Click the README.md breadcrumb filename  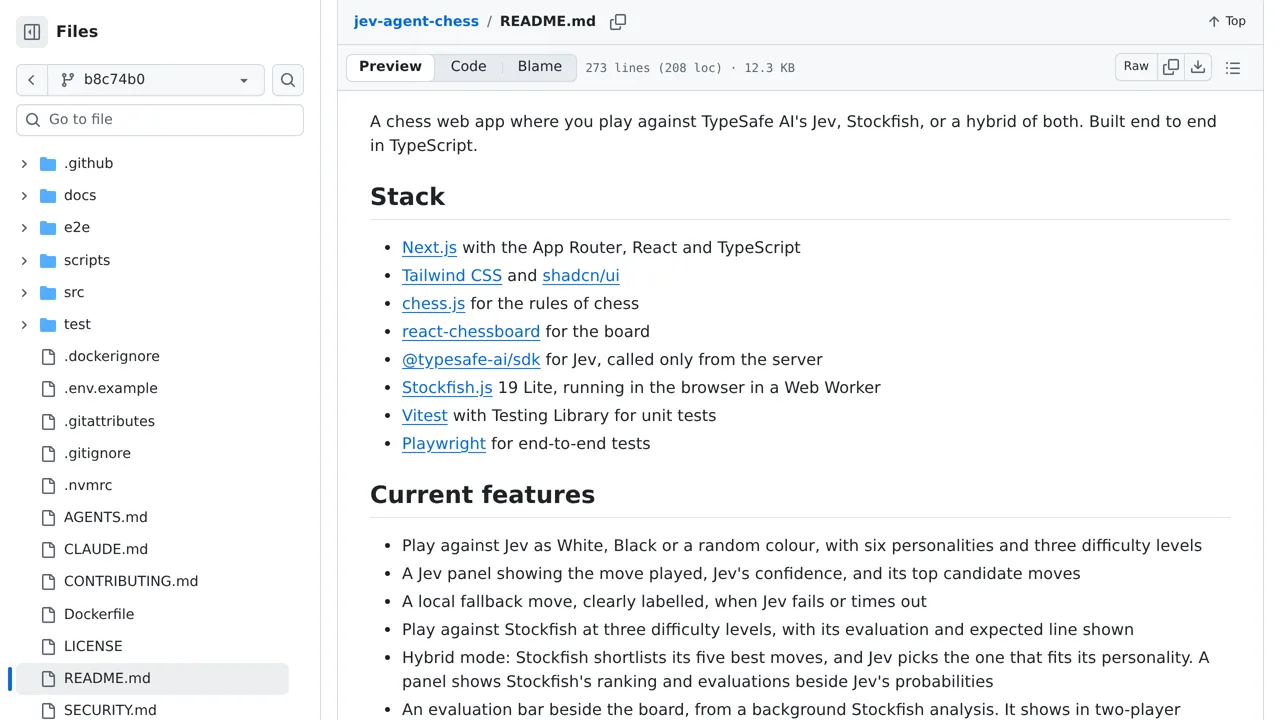coord(548,21)
